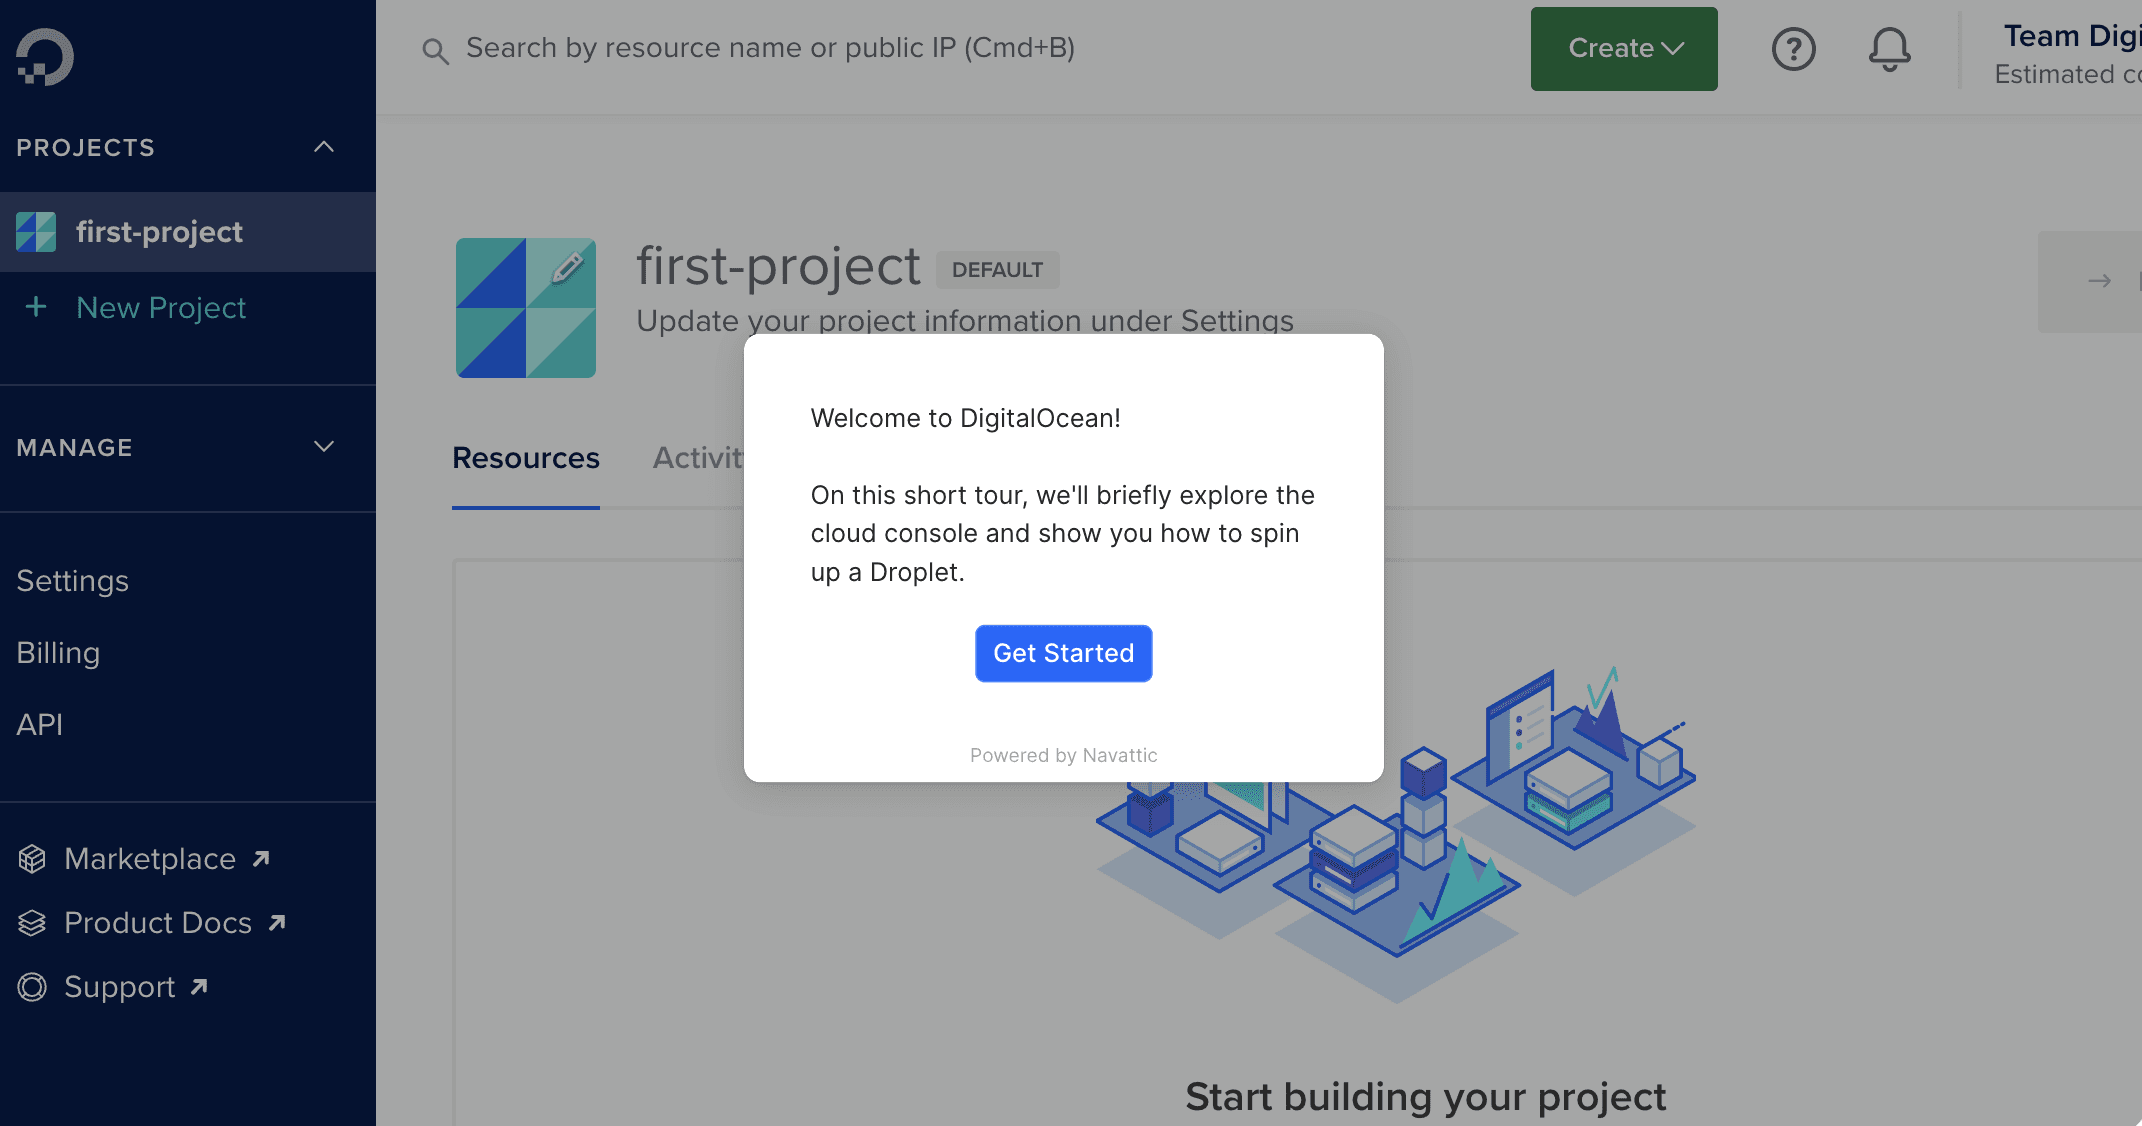
Task: Focus the resource search field
Action: coord(770,48)
